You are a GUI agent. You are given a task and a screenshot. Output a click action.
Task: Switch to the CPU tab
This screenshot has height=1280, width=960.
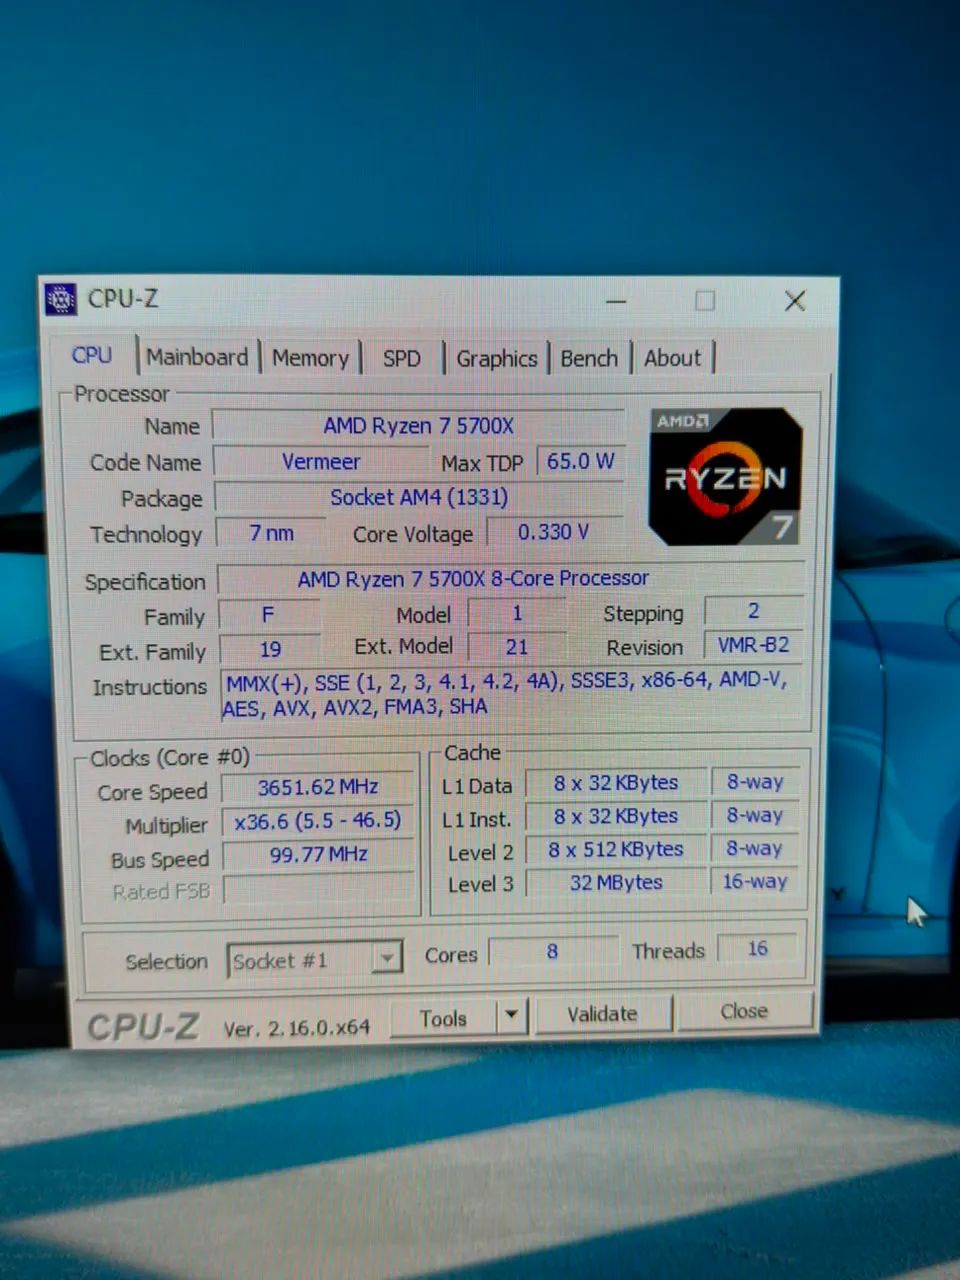tap(92, 355)
